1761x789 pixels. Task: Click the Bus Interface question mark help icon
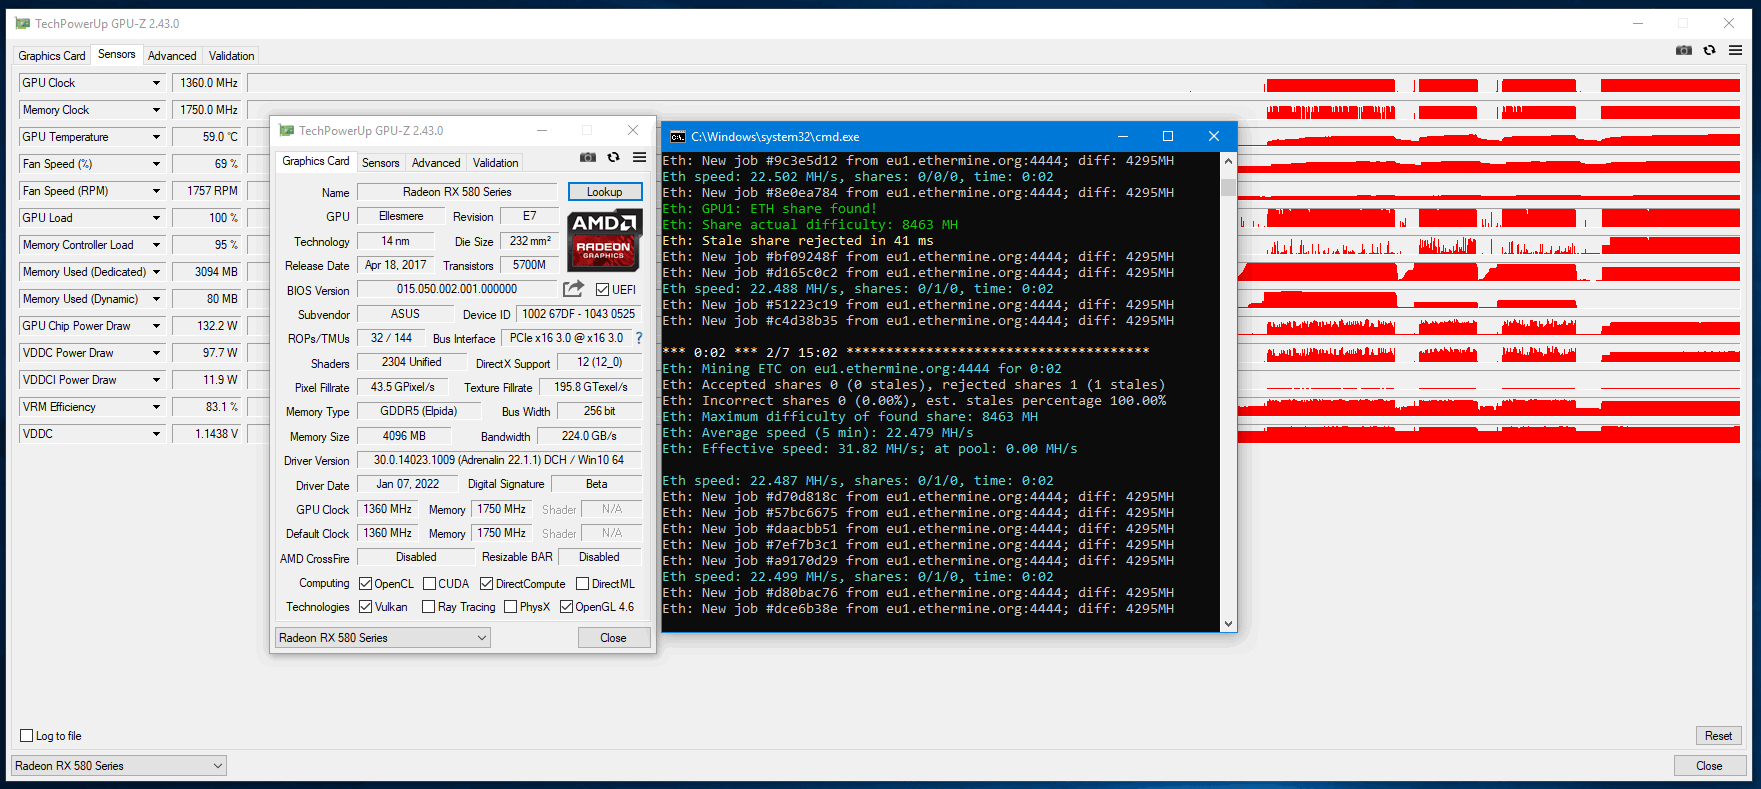tap(639, 338)
